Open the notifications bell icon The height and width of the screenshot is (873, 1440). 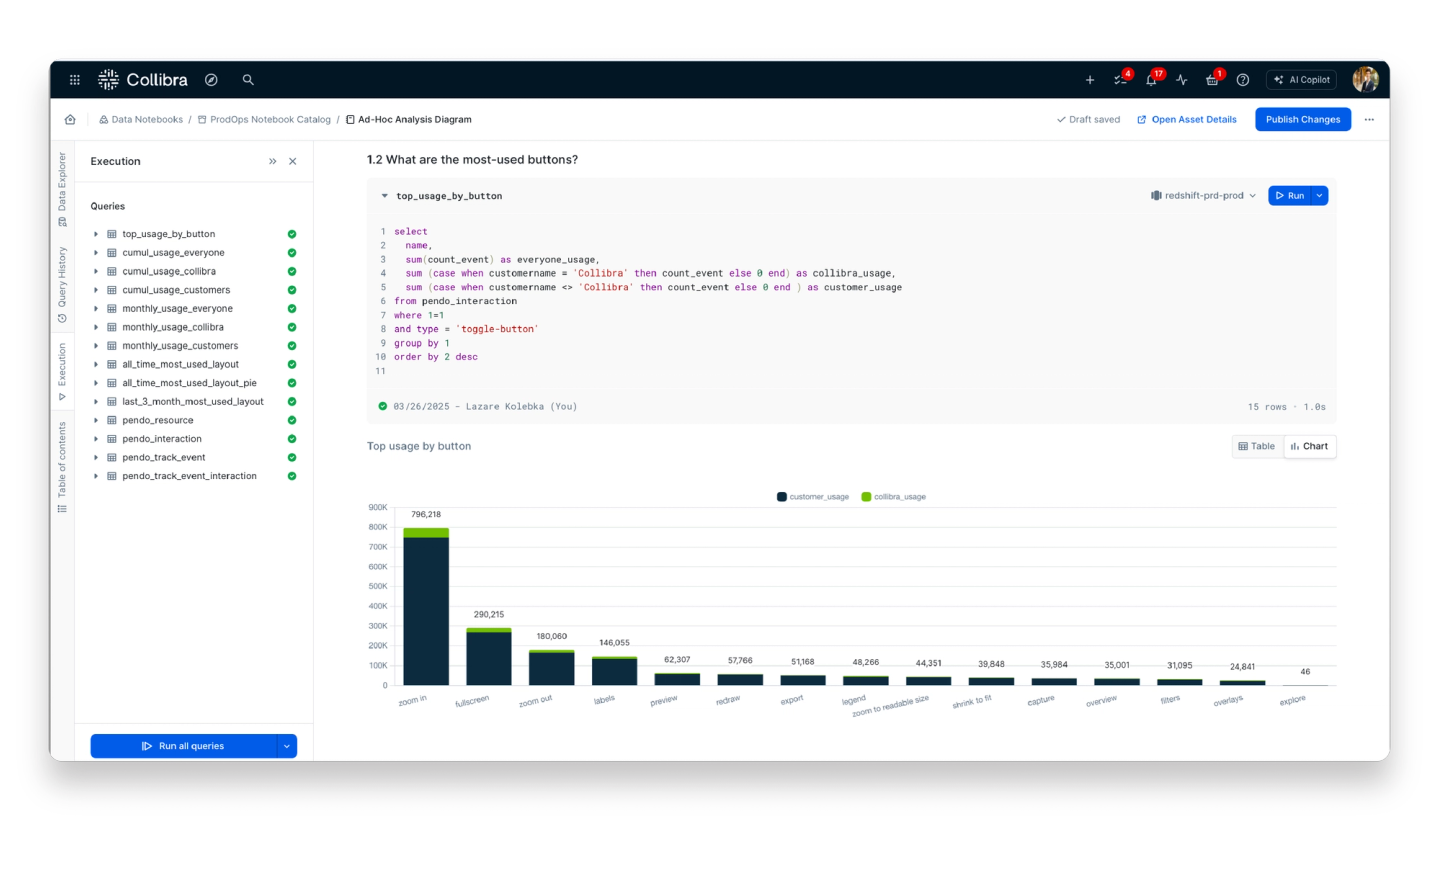click(x=1151, y=80)
